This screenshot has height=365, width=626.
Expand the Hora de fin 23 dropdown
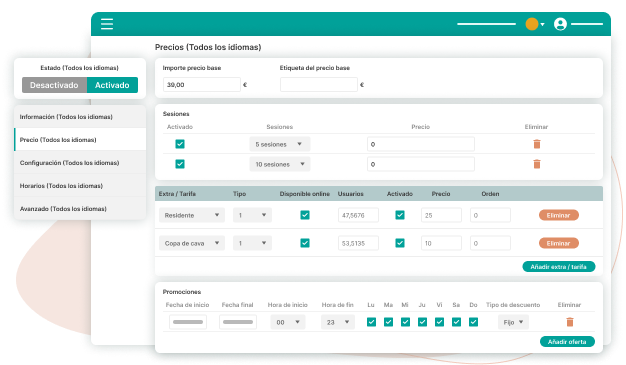tap(337, 322)
